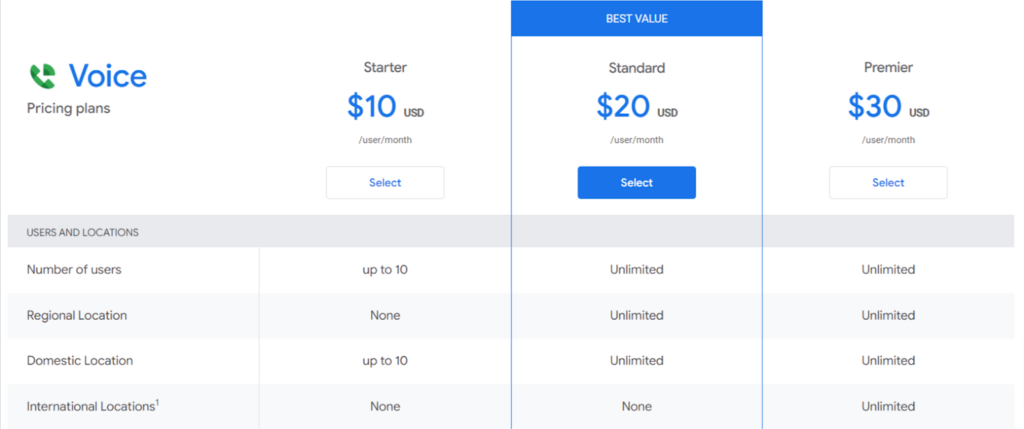Click the $10 USD Starter price
Screen dimensions: 1024x429
(x=385, y=106)
